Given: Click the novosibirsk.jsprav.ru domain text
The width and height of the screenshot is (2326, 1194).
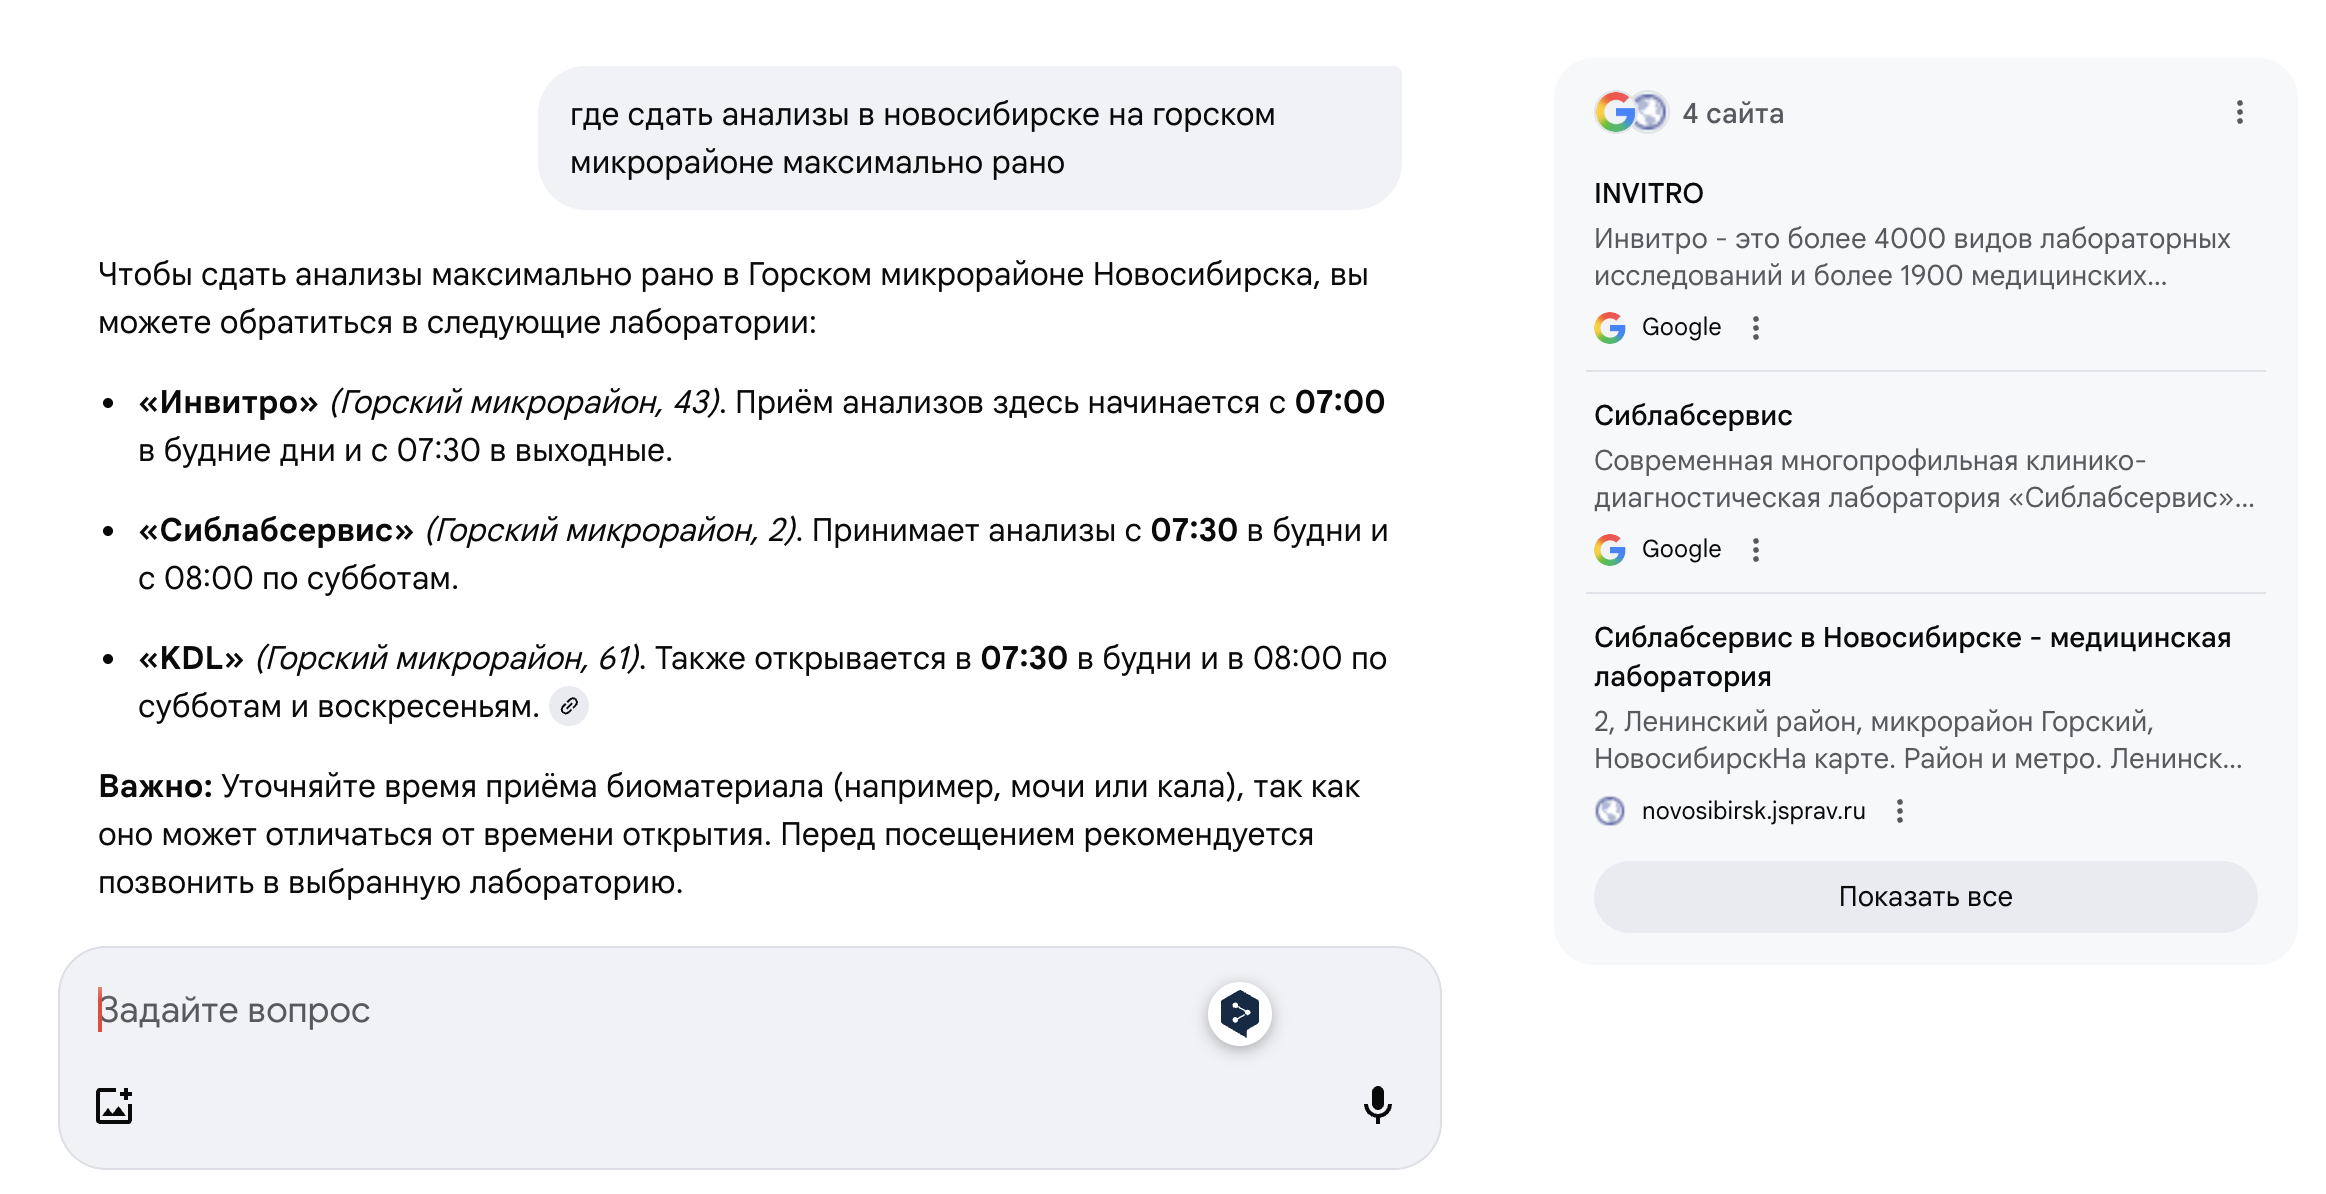Looking at the screenshot, I should click(x=1753, y=810).
